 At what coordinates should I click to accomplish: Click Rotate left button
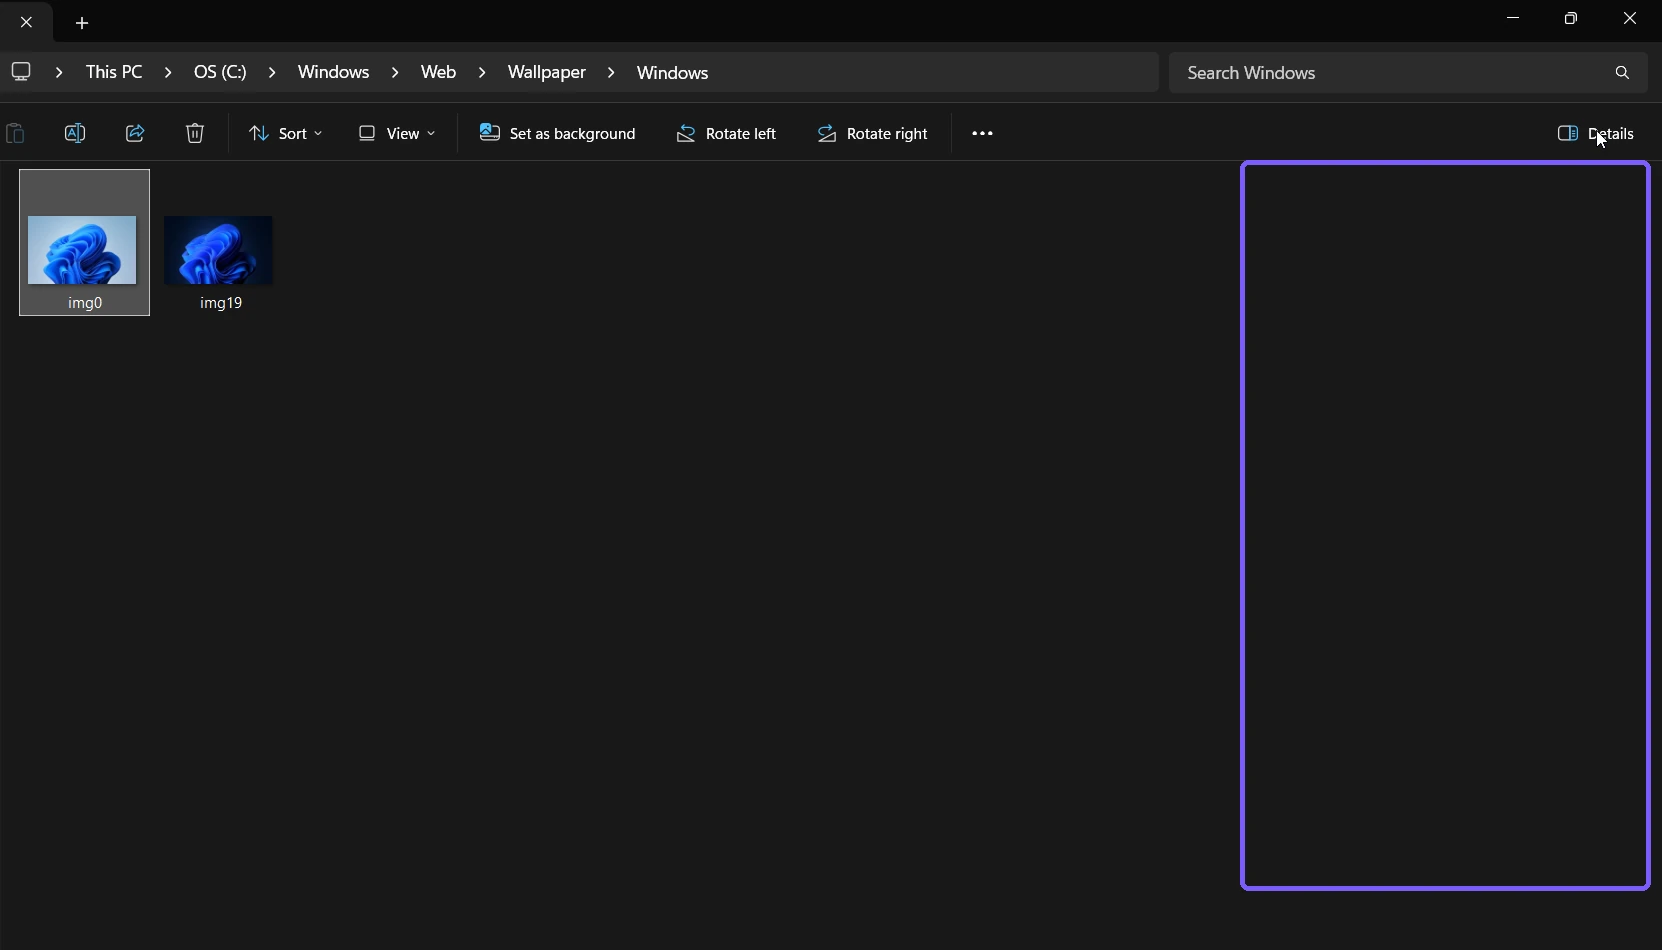coord(726,133)
